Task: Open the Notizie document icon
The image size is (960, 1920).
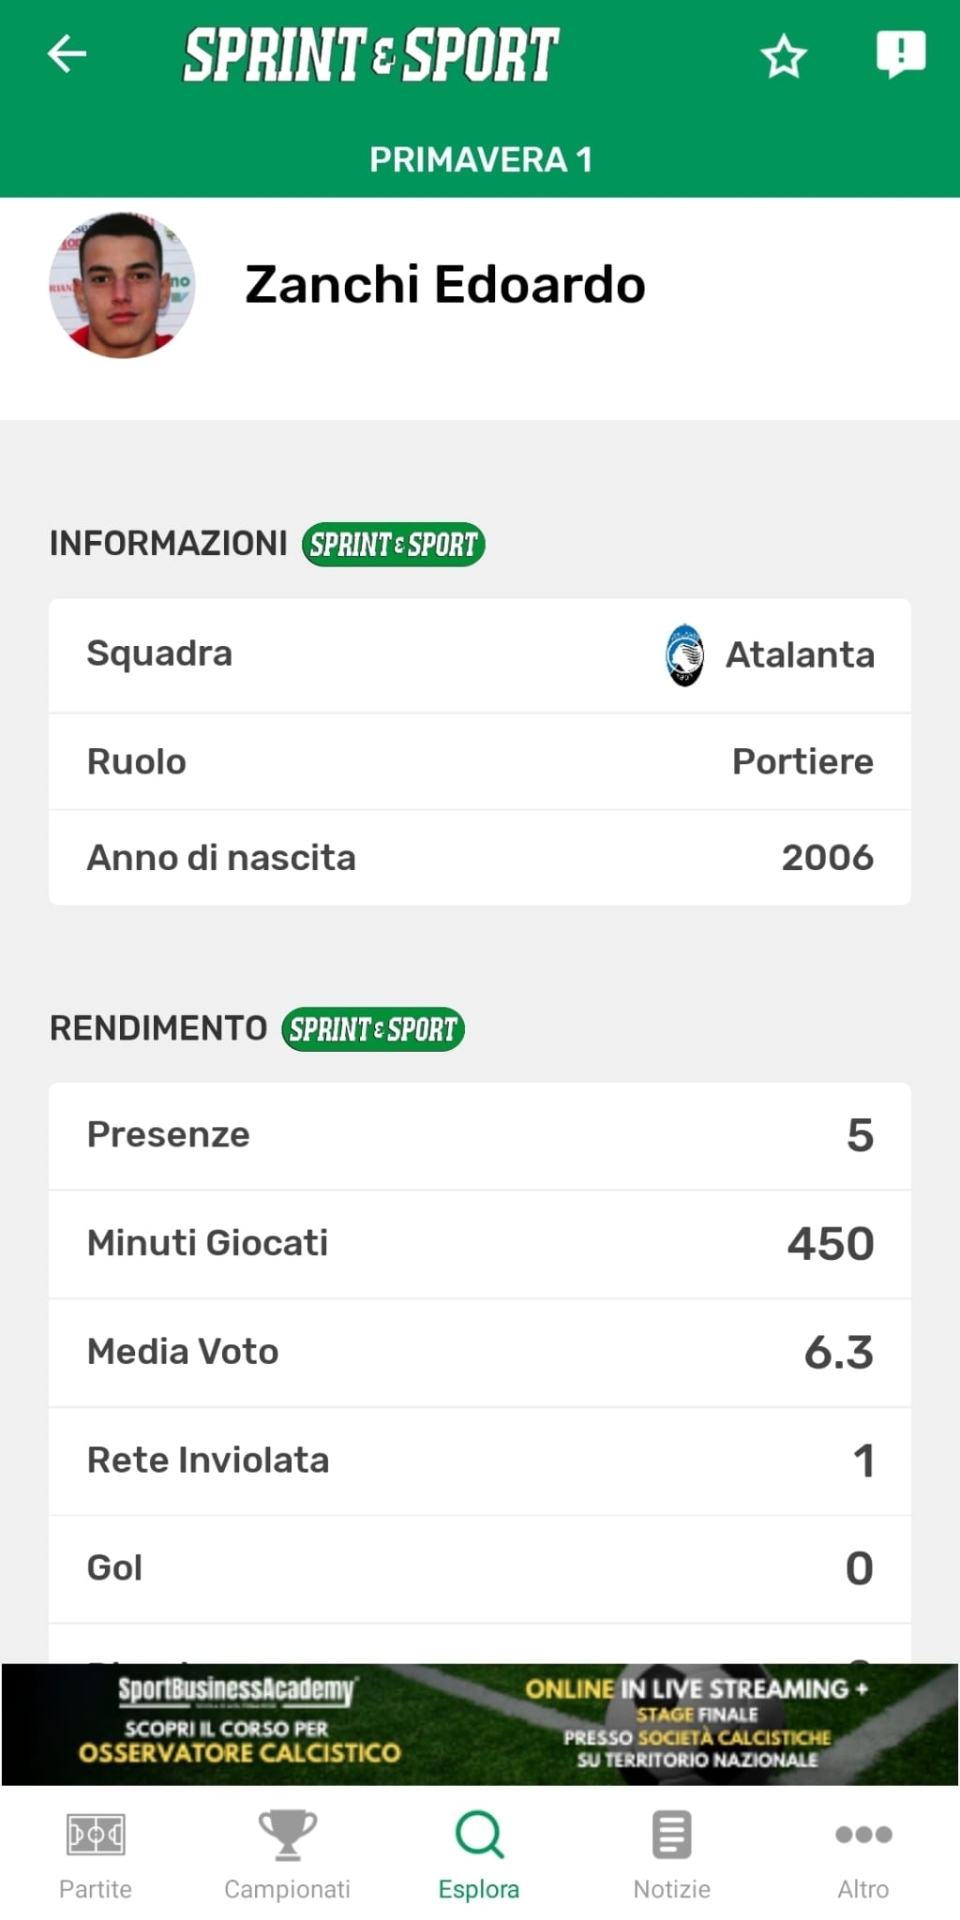Action: click(671, 1835)
